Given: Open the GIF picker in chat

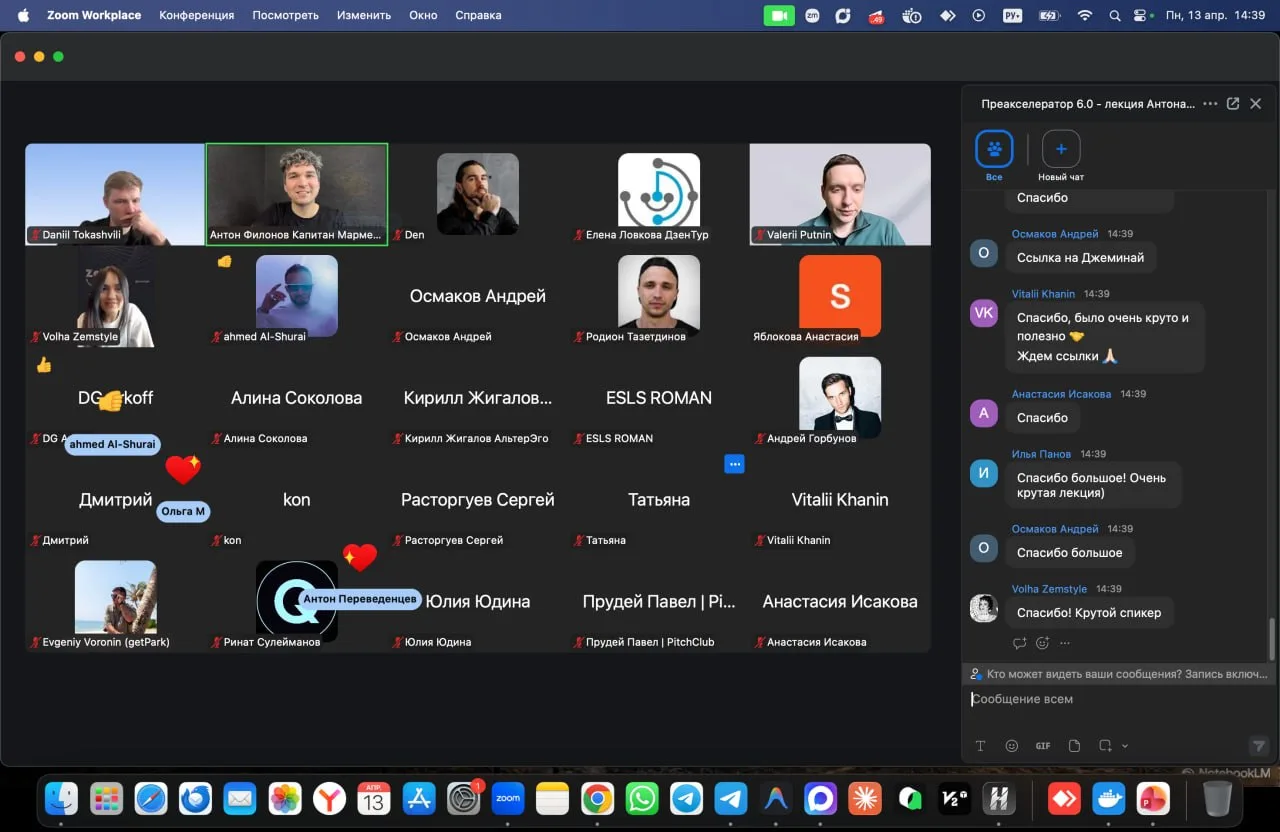Looking at the screenshot, I should point(1043,746).
